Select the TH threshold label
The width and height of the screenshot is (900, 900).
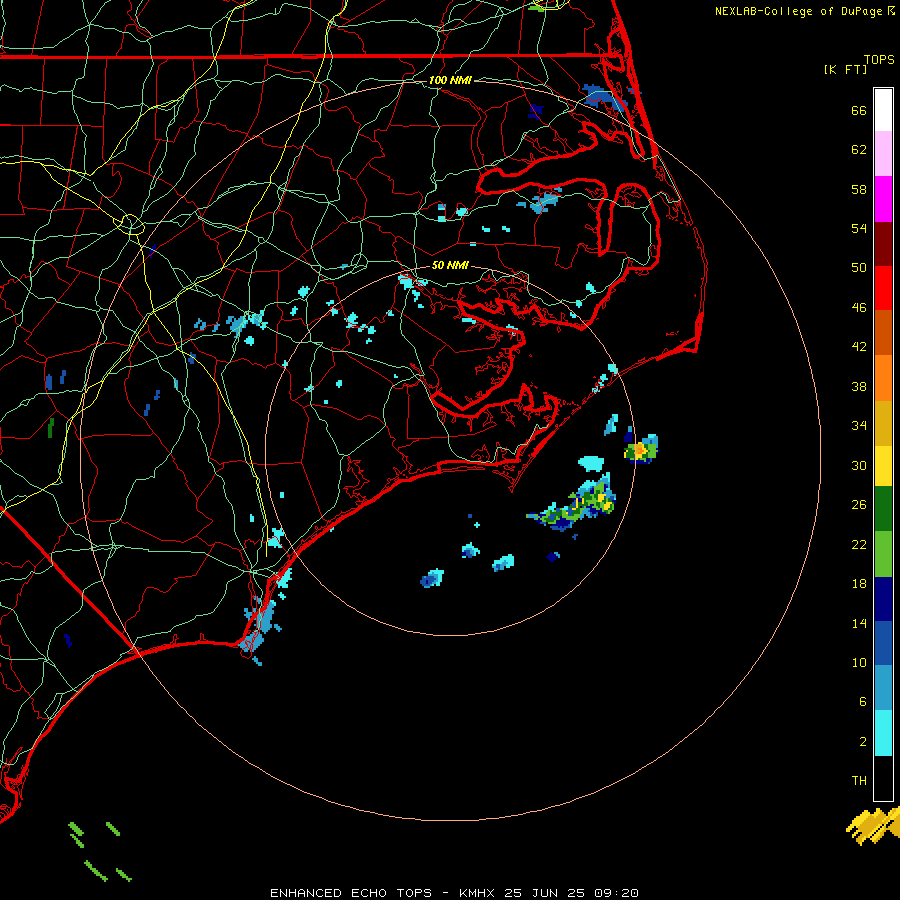coord(859,781)
